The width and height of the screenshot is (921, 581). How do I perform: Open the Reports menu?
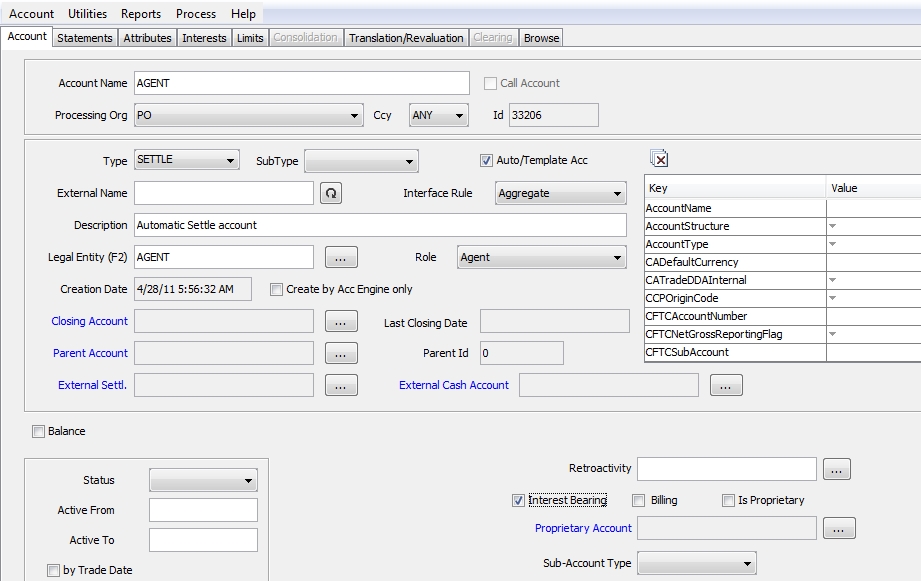click(x=141, y=14)
